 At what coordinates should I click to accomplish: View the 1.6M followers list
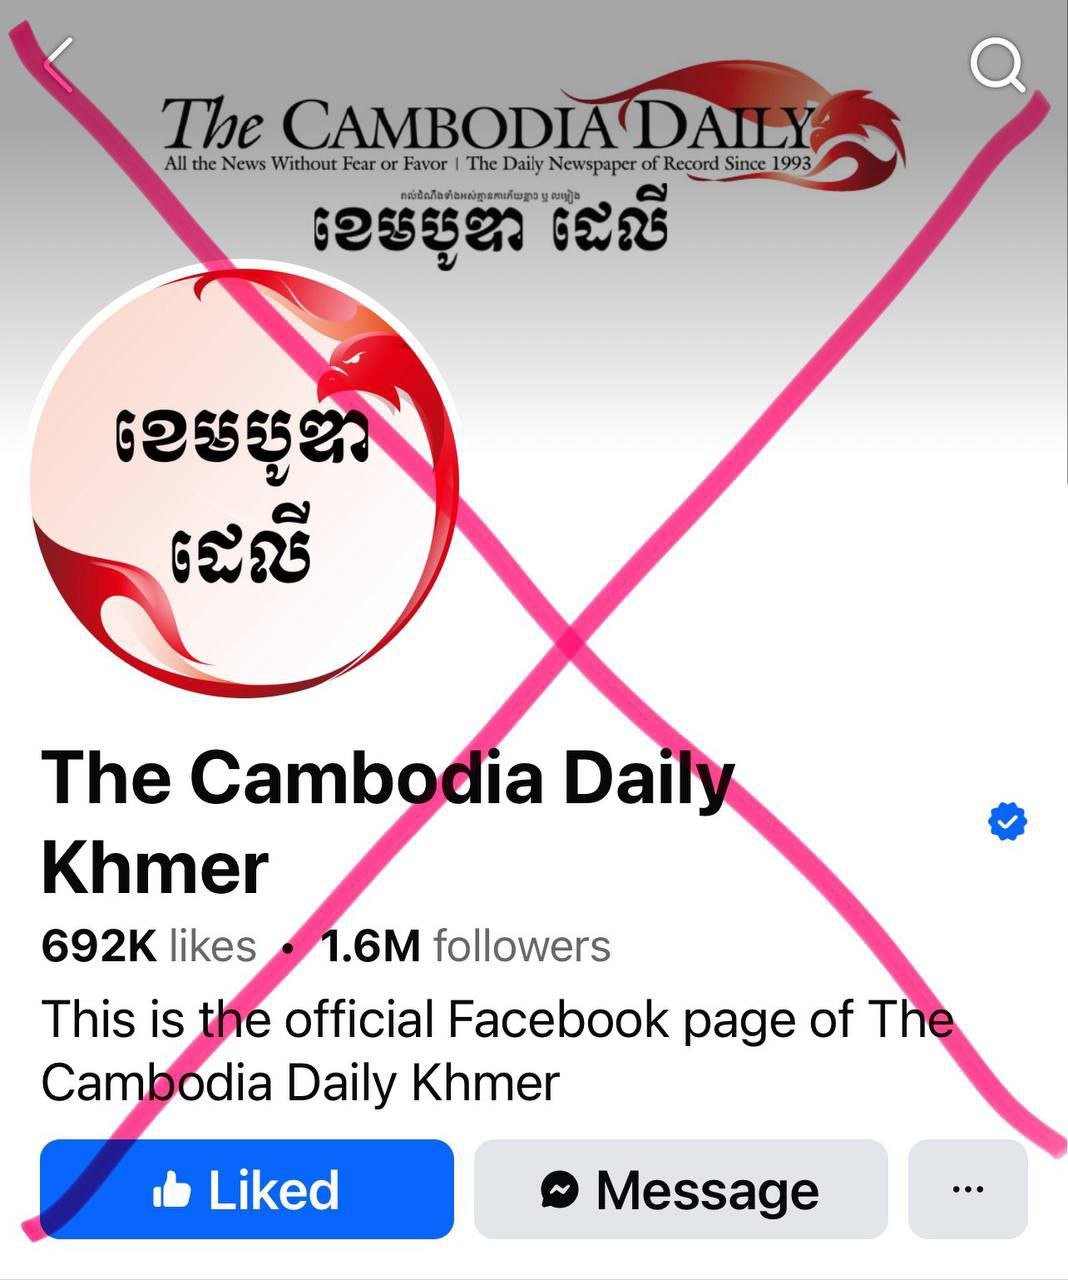[x=466, y=946]
